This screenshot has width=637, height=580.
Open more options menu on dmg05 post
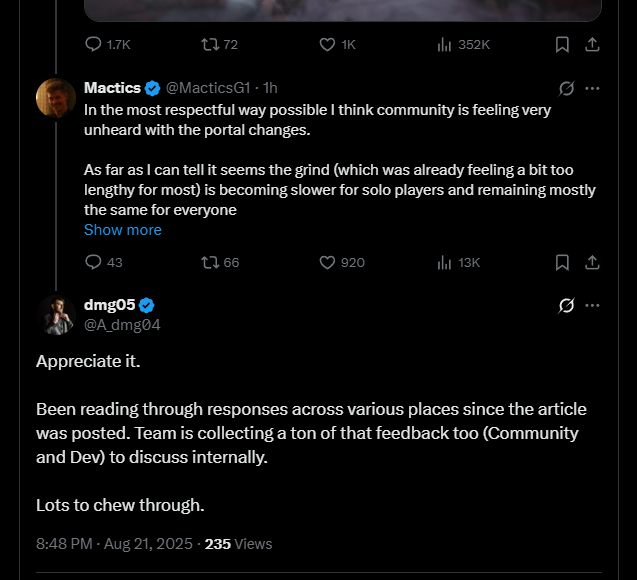click(x=592, y=305)
